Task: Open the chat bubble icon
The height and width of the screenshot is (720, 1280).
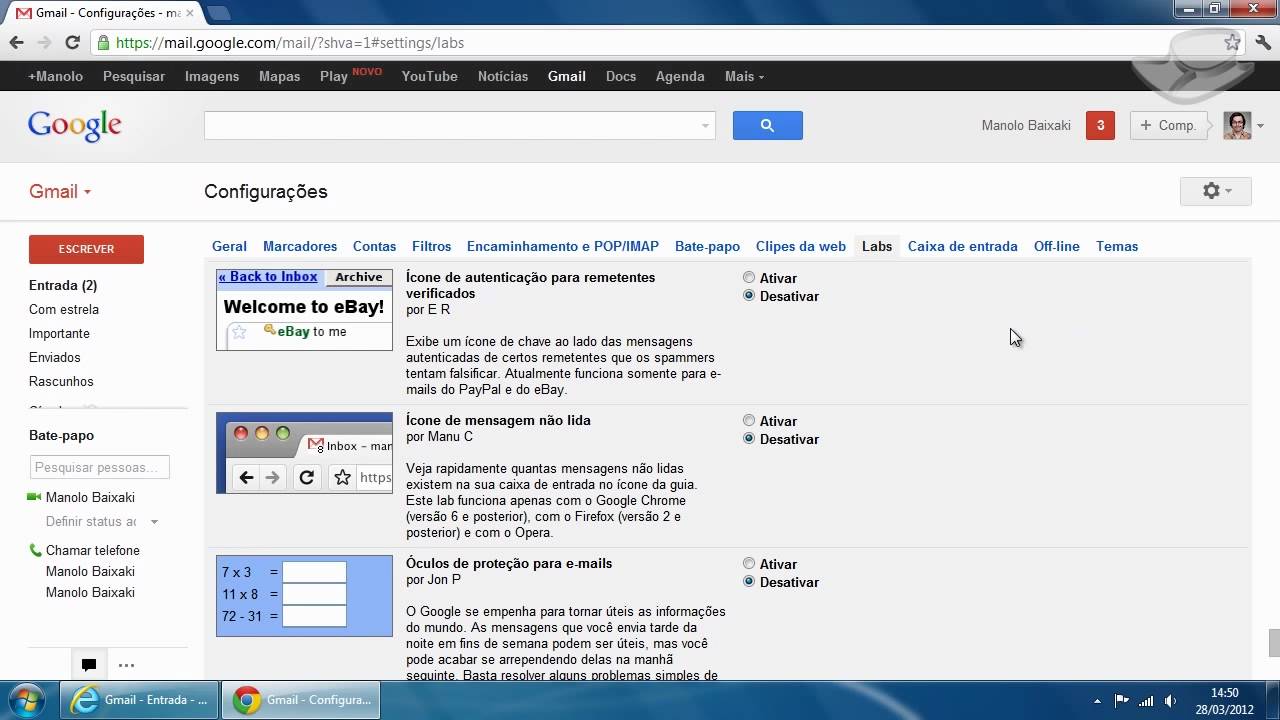Action: pos(88,665)
